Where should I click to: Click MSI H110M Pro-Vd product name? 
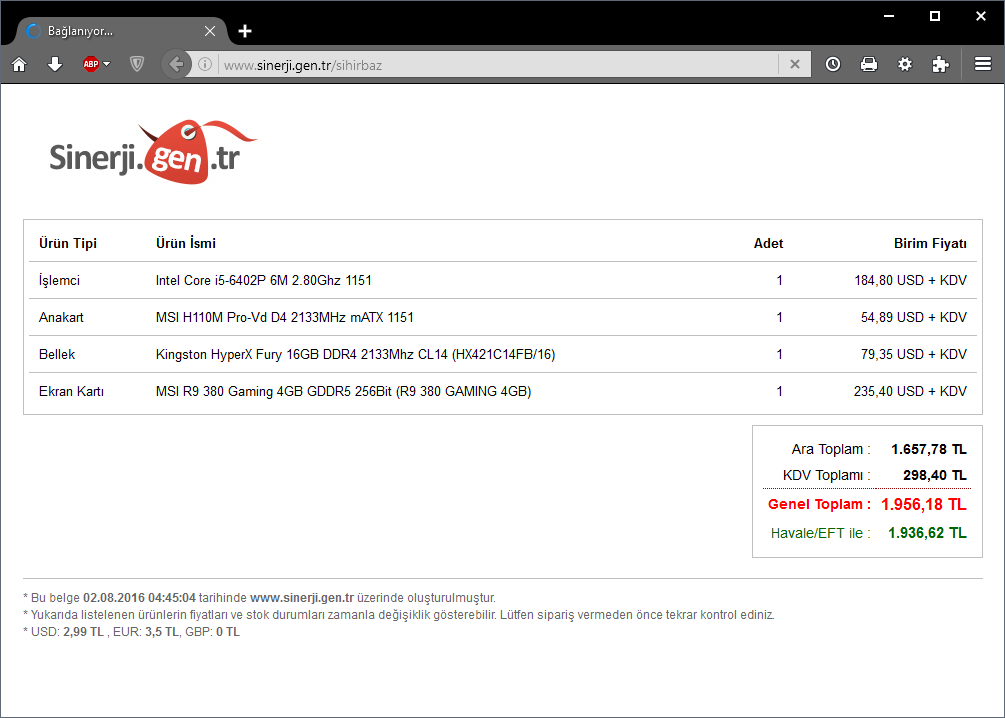(285, 317)
